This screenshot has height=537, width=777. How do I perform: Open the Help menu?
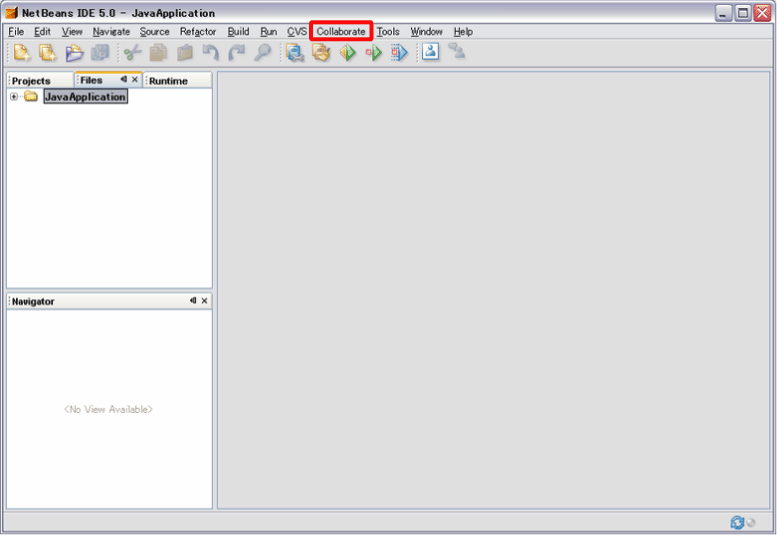point(463,32)
